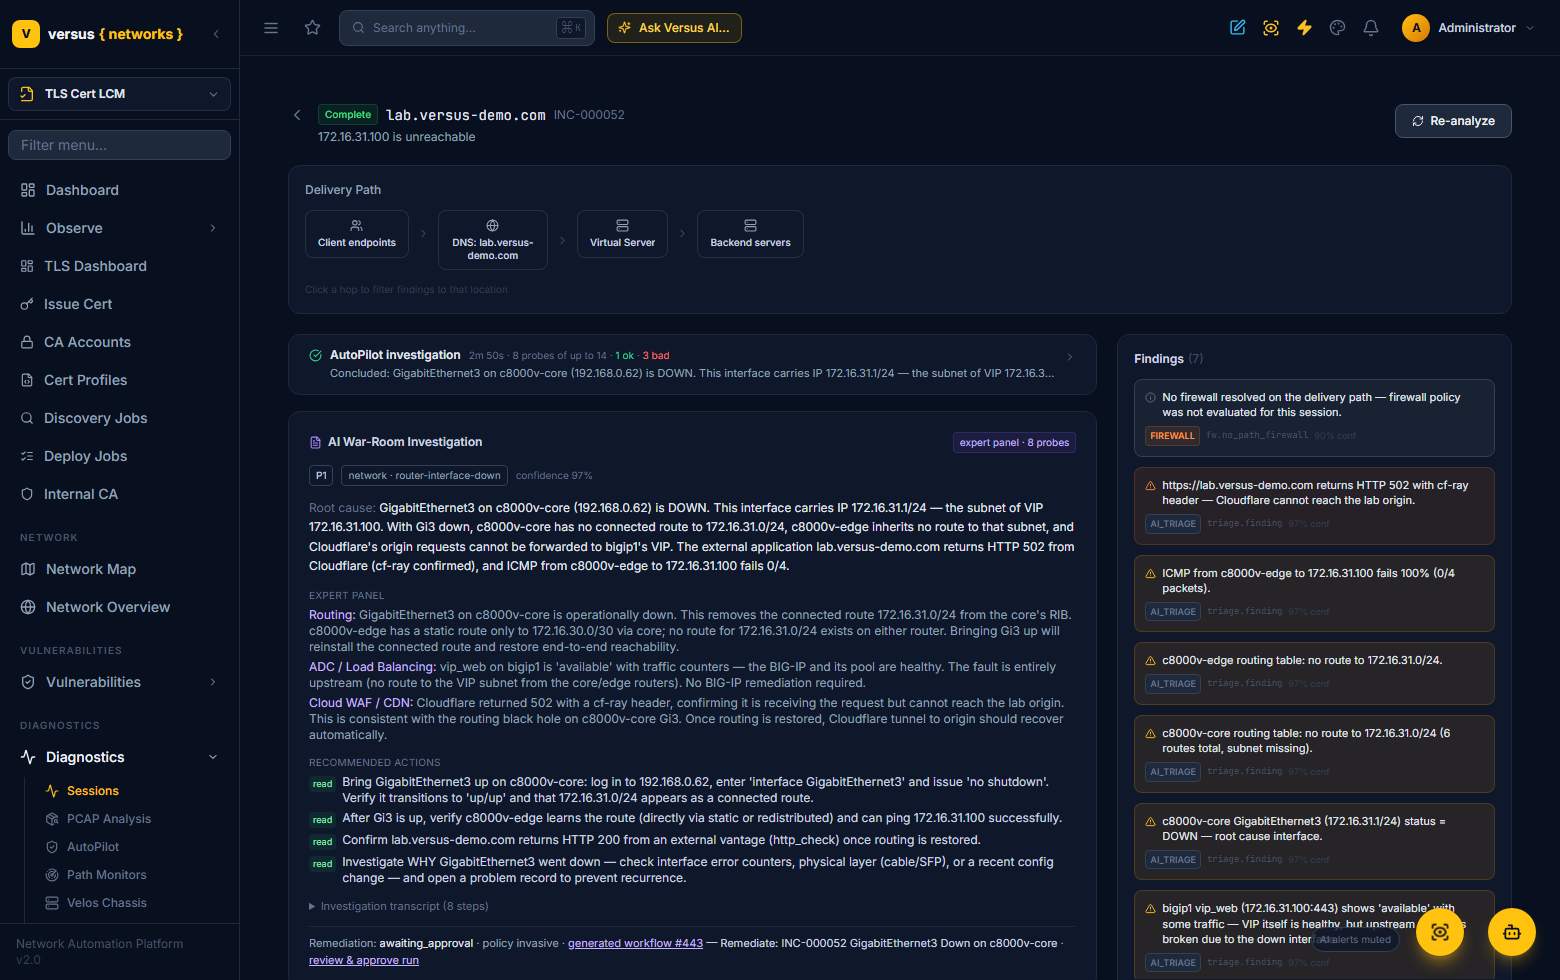This screenshot has height=980, width=1560.
Task: Expand Investigation transcript (8 steps)
Action: (399, 906)
